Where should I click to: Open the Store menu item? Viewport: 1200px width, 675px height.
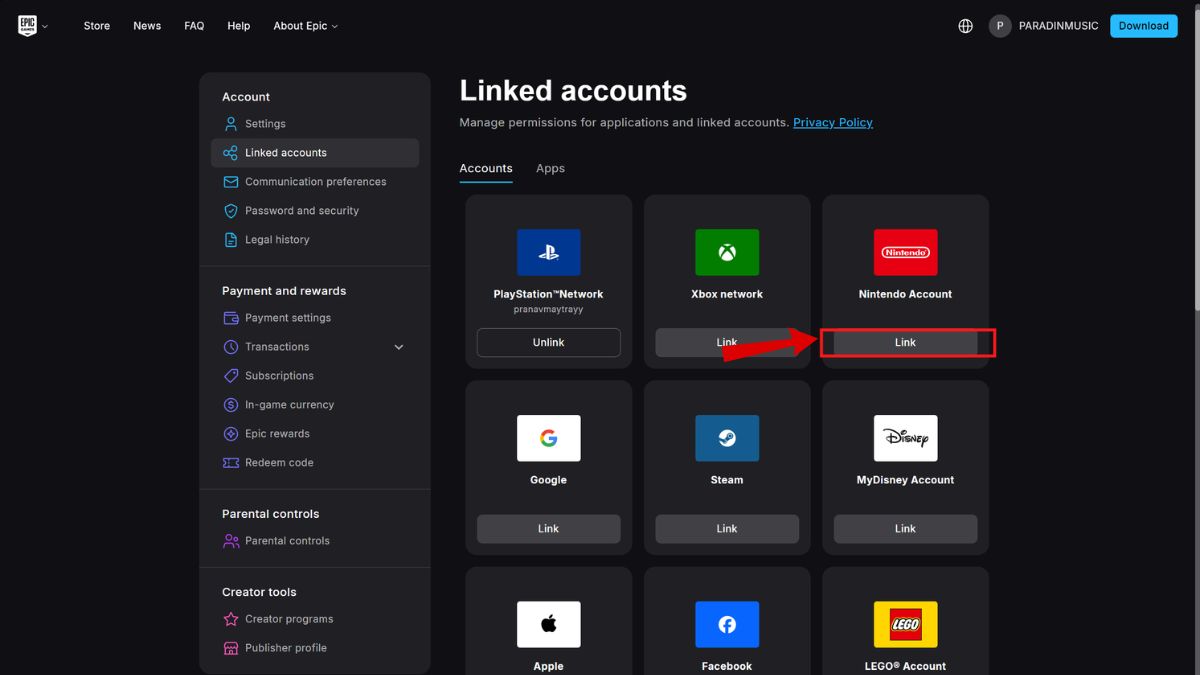tap(97, 26)
